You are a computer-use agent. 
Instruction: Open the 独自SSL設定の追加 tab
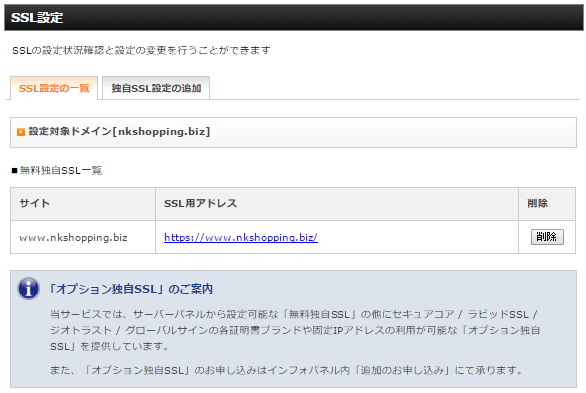click(x=156, y=88)
